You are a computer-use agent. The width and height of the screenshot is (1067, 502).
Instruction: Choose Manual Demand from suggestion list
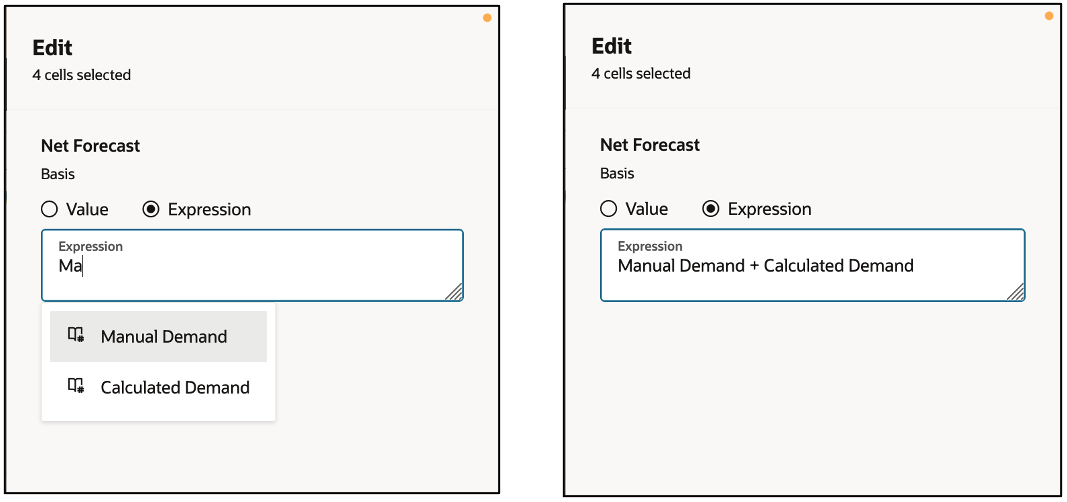[159, 336]
